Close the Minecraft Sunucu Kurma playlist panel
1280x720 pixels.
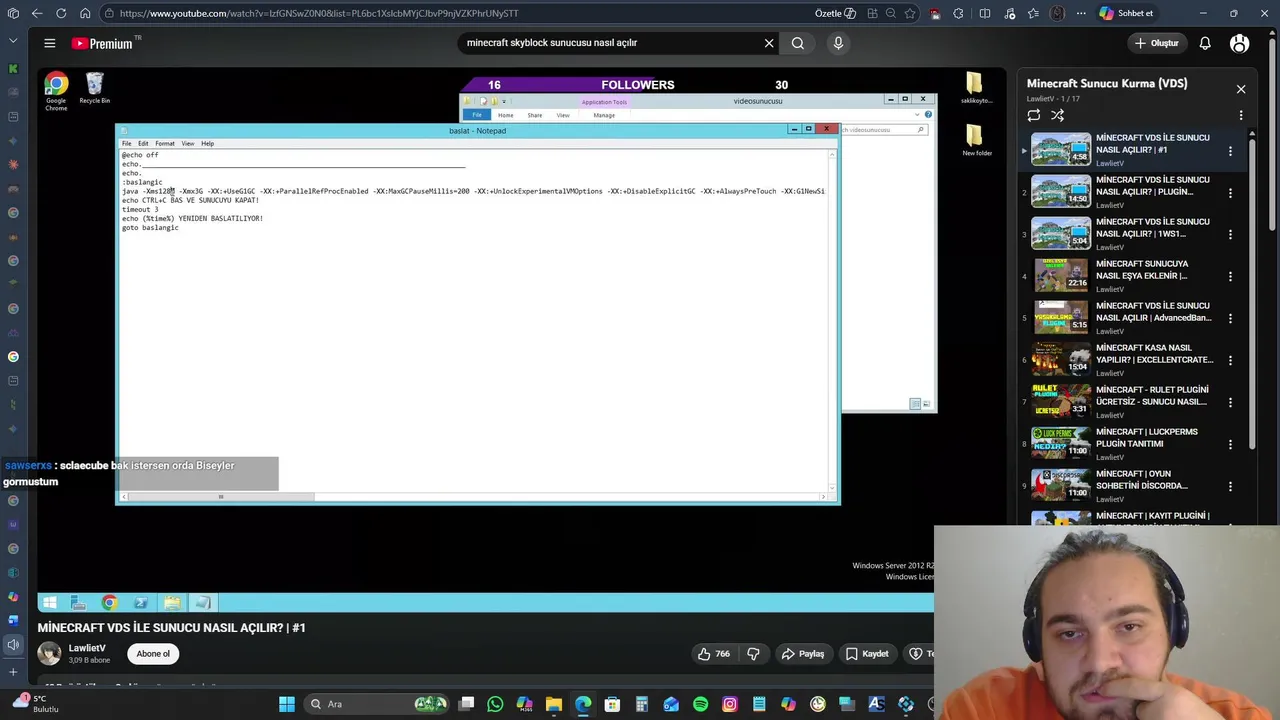(1241, 89)
